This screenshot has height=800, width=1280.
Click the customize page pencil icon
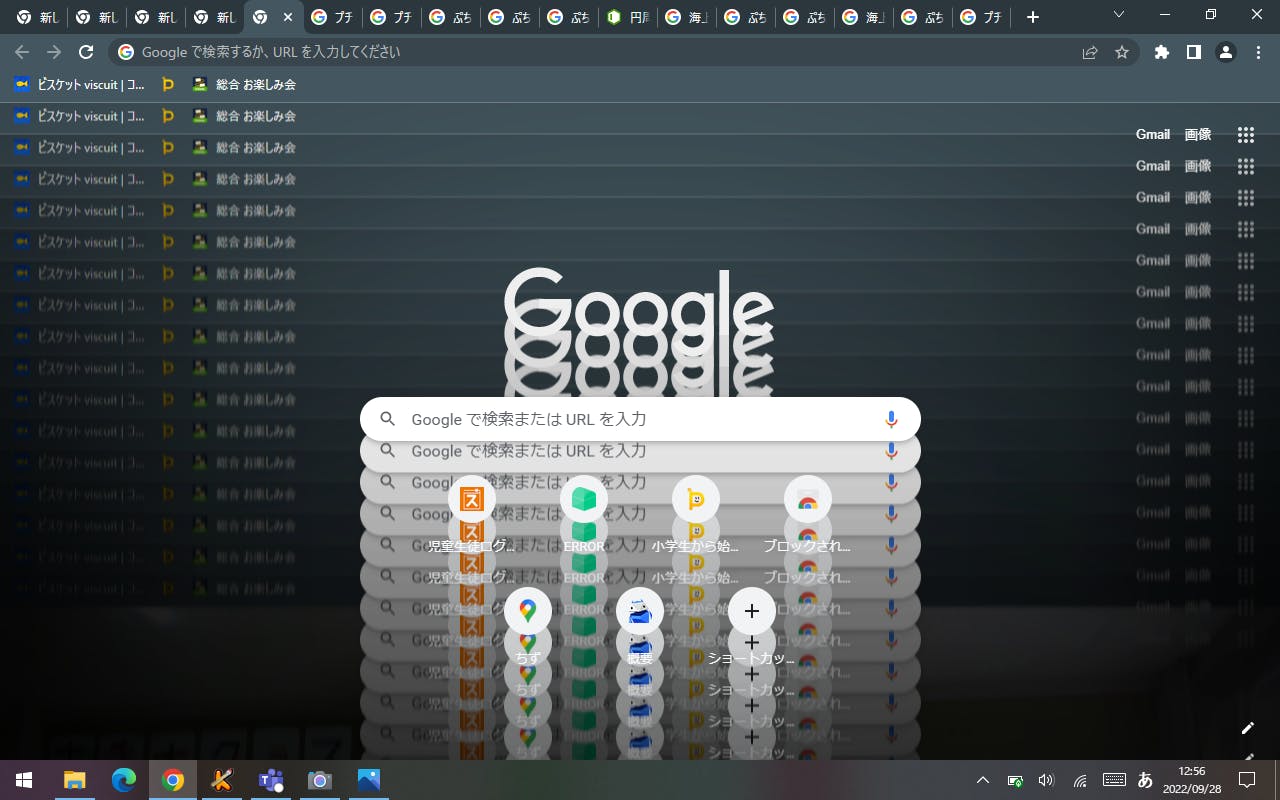(x=1247, y=728)
